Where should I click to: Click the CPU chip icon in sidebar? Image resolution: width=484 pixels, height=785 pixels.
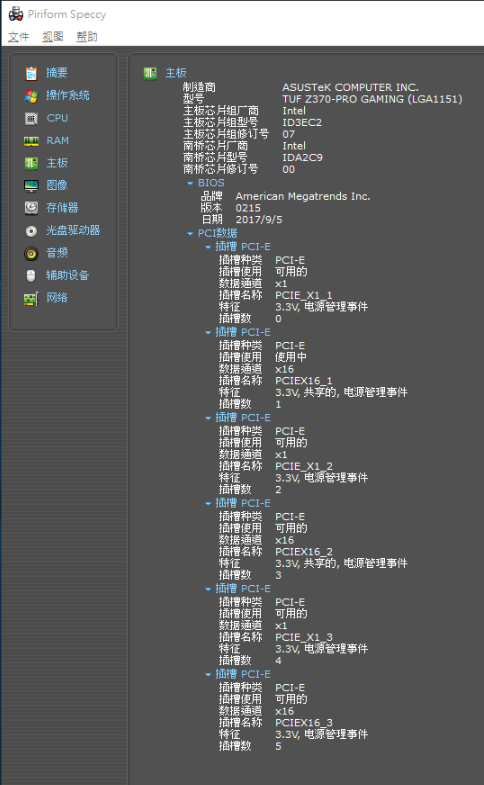pyautogui.click(x=31, y=118)
